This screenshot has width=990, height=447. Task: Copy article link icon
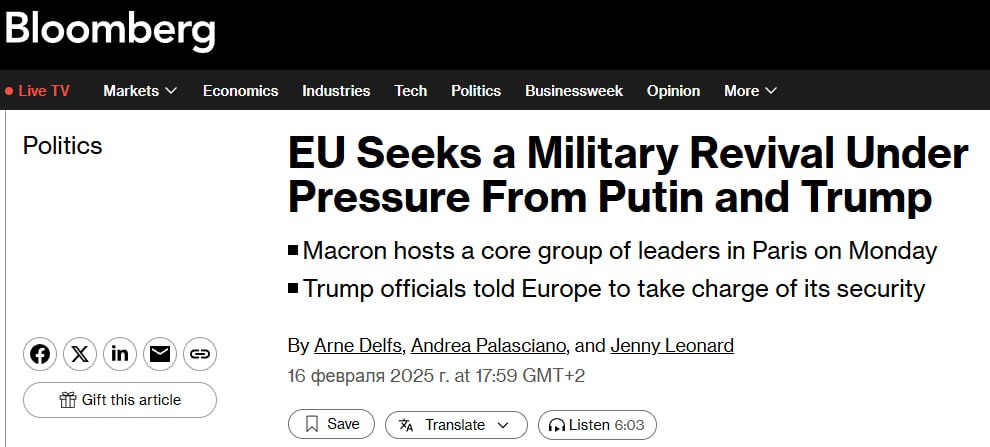click(200, 354)
